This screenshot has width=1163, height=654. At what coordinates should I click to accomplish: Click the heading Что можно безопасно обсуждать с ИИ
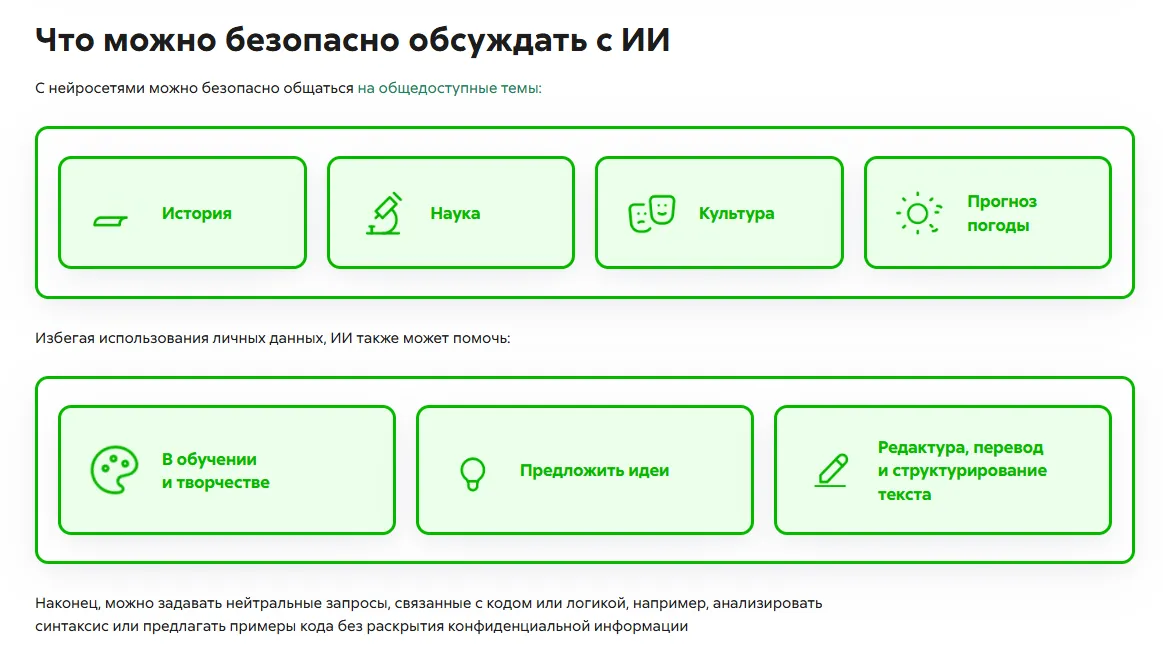pyautogui.click(x=352, y=40)
